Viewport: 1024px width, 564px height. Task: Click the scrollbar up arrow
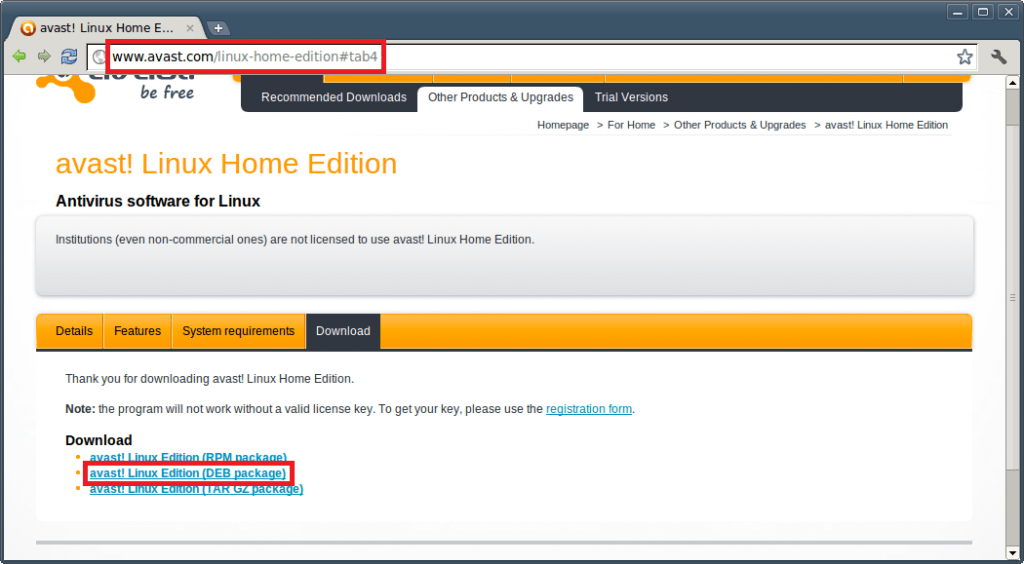1013,83
